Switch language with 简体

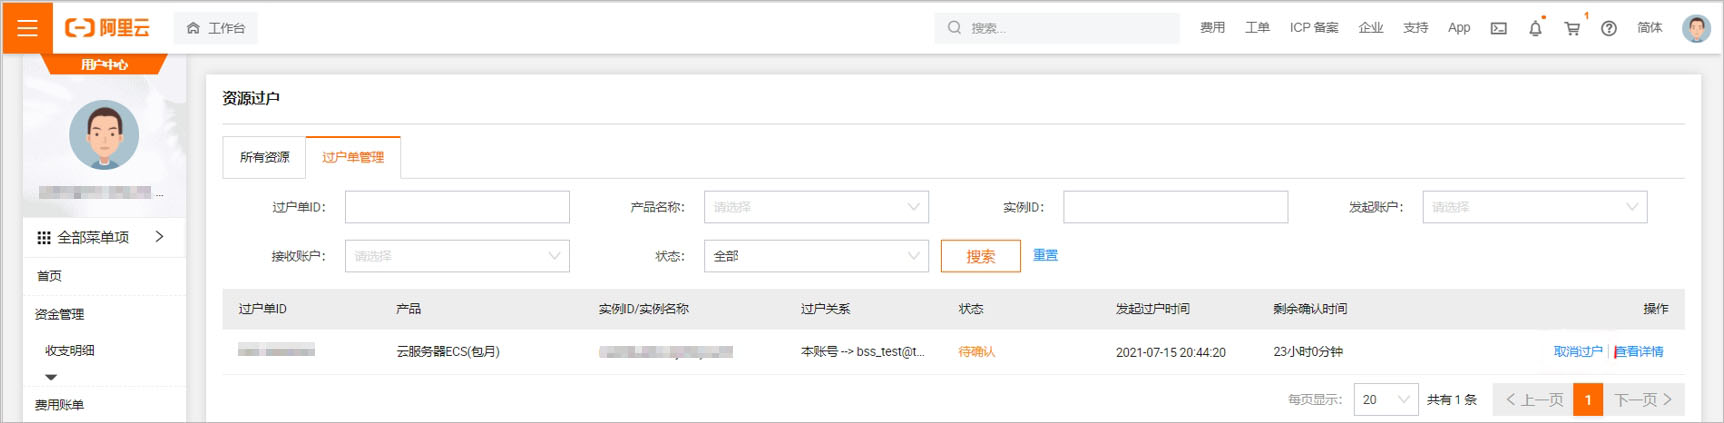tap(1650, 28)
